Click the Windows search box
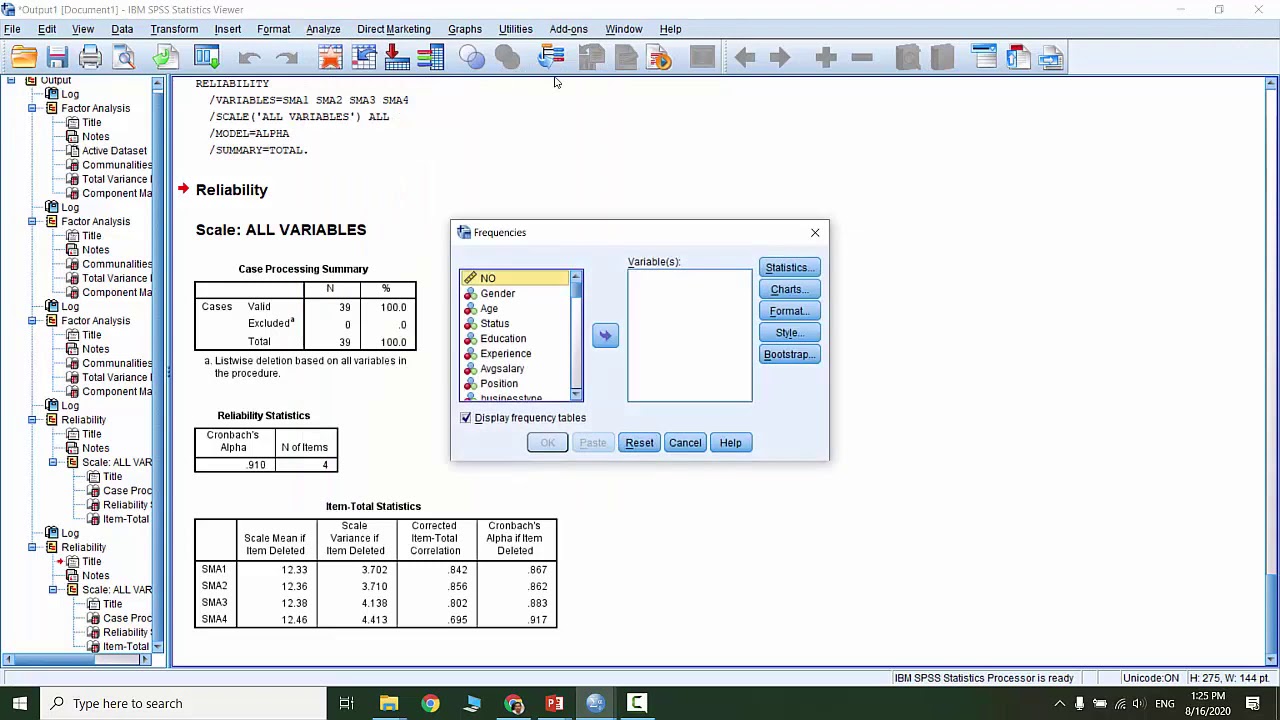Screen dimensions: 1280x720 [x=182, y=703]
